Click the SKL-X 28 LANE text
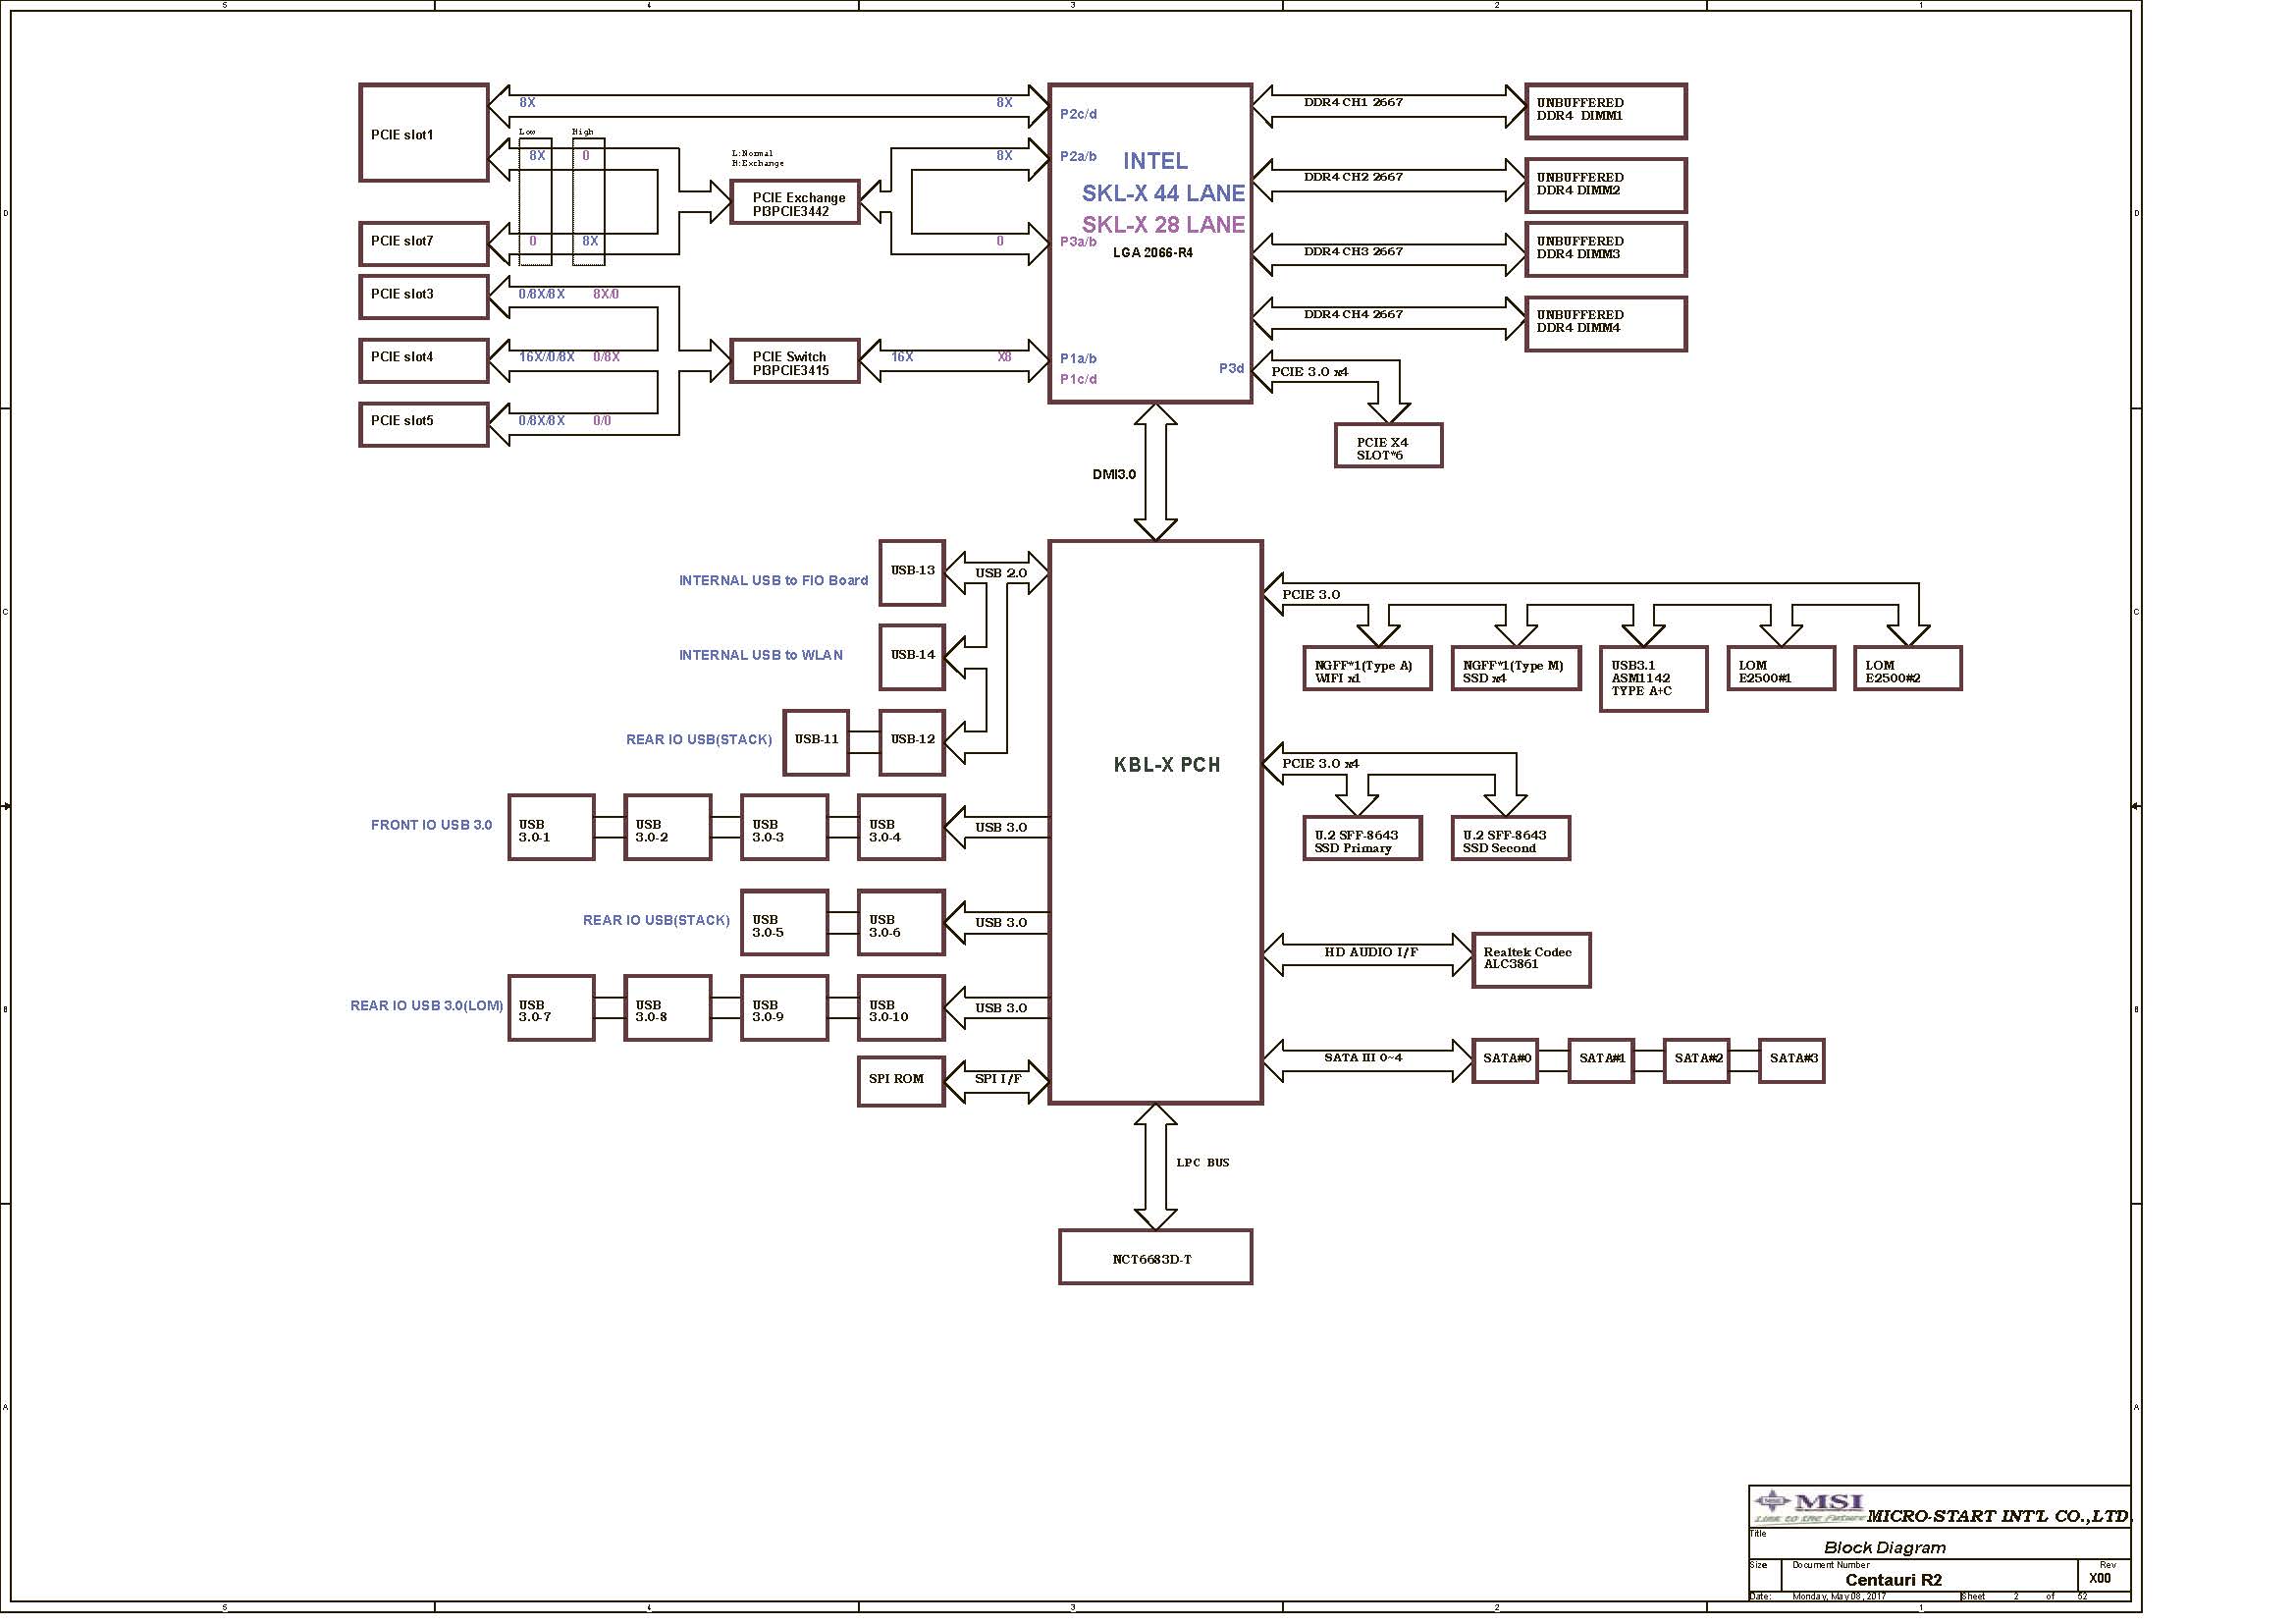Image resolution: width=2296 pixels, height=1624 pixels. pos(1163,225)
